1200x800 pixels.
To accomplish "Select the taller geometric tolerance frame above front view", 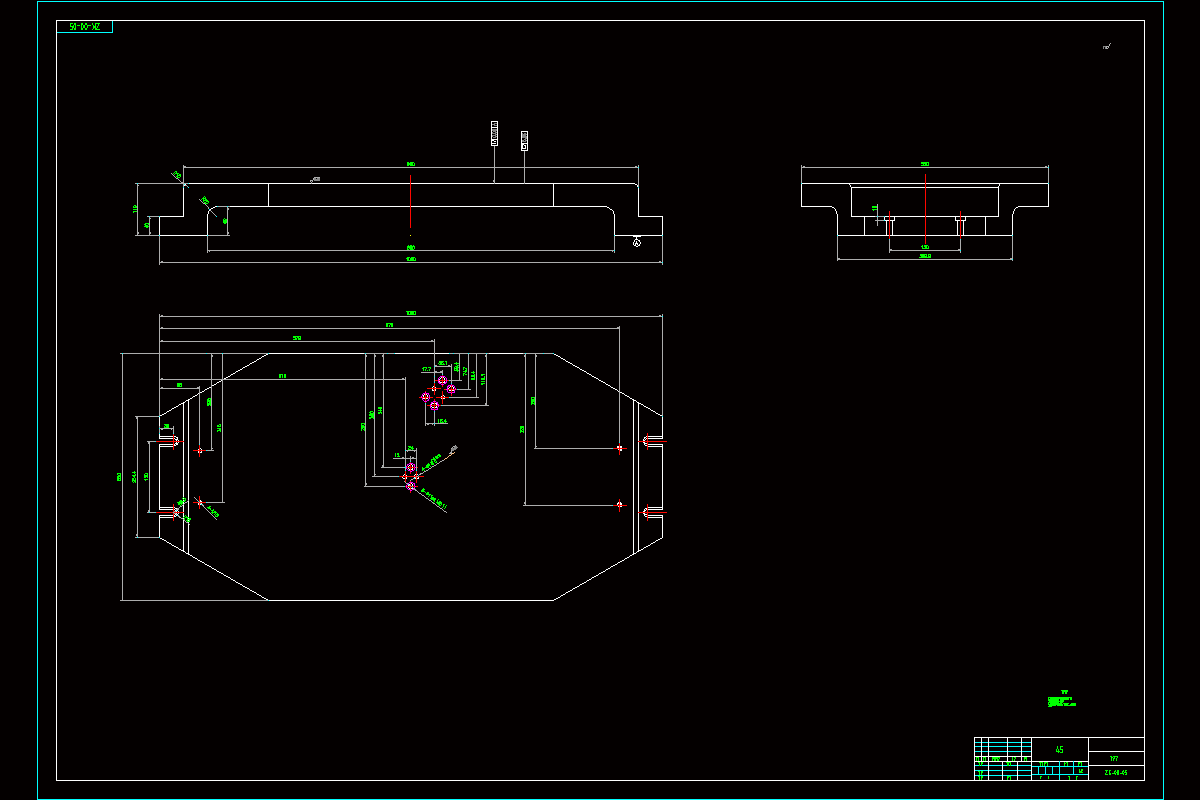I will pyautogui.click(x=494, y=133).
